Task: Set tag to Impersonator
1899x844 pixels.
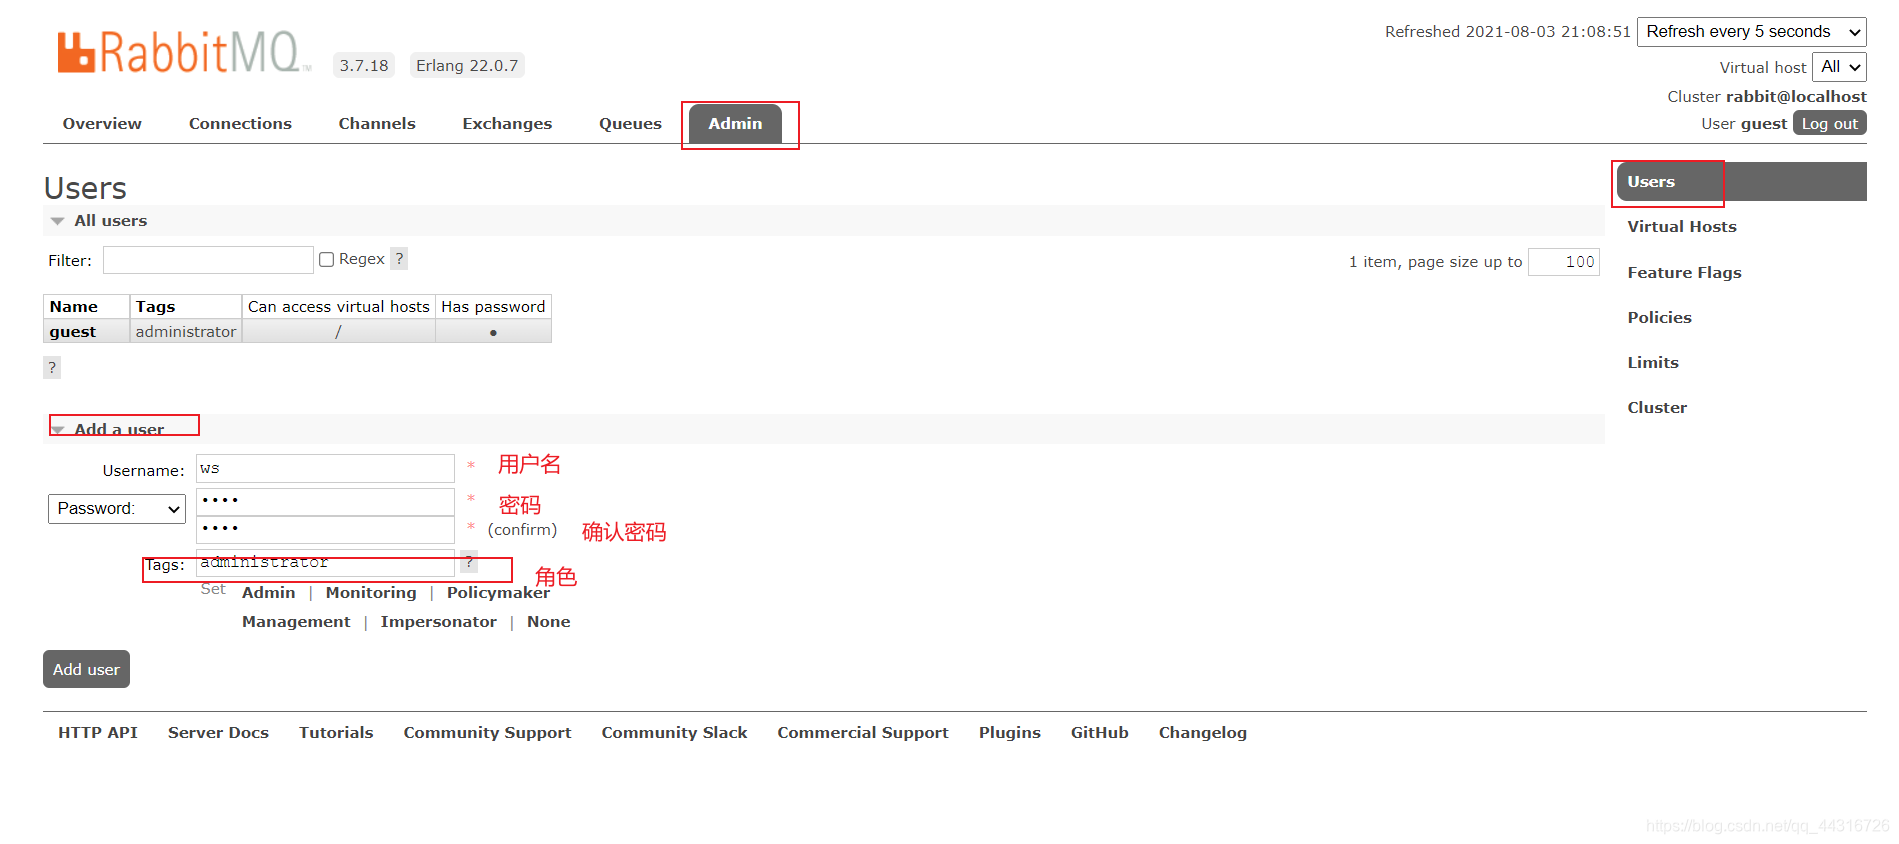Action: [438, 622]
